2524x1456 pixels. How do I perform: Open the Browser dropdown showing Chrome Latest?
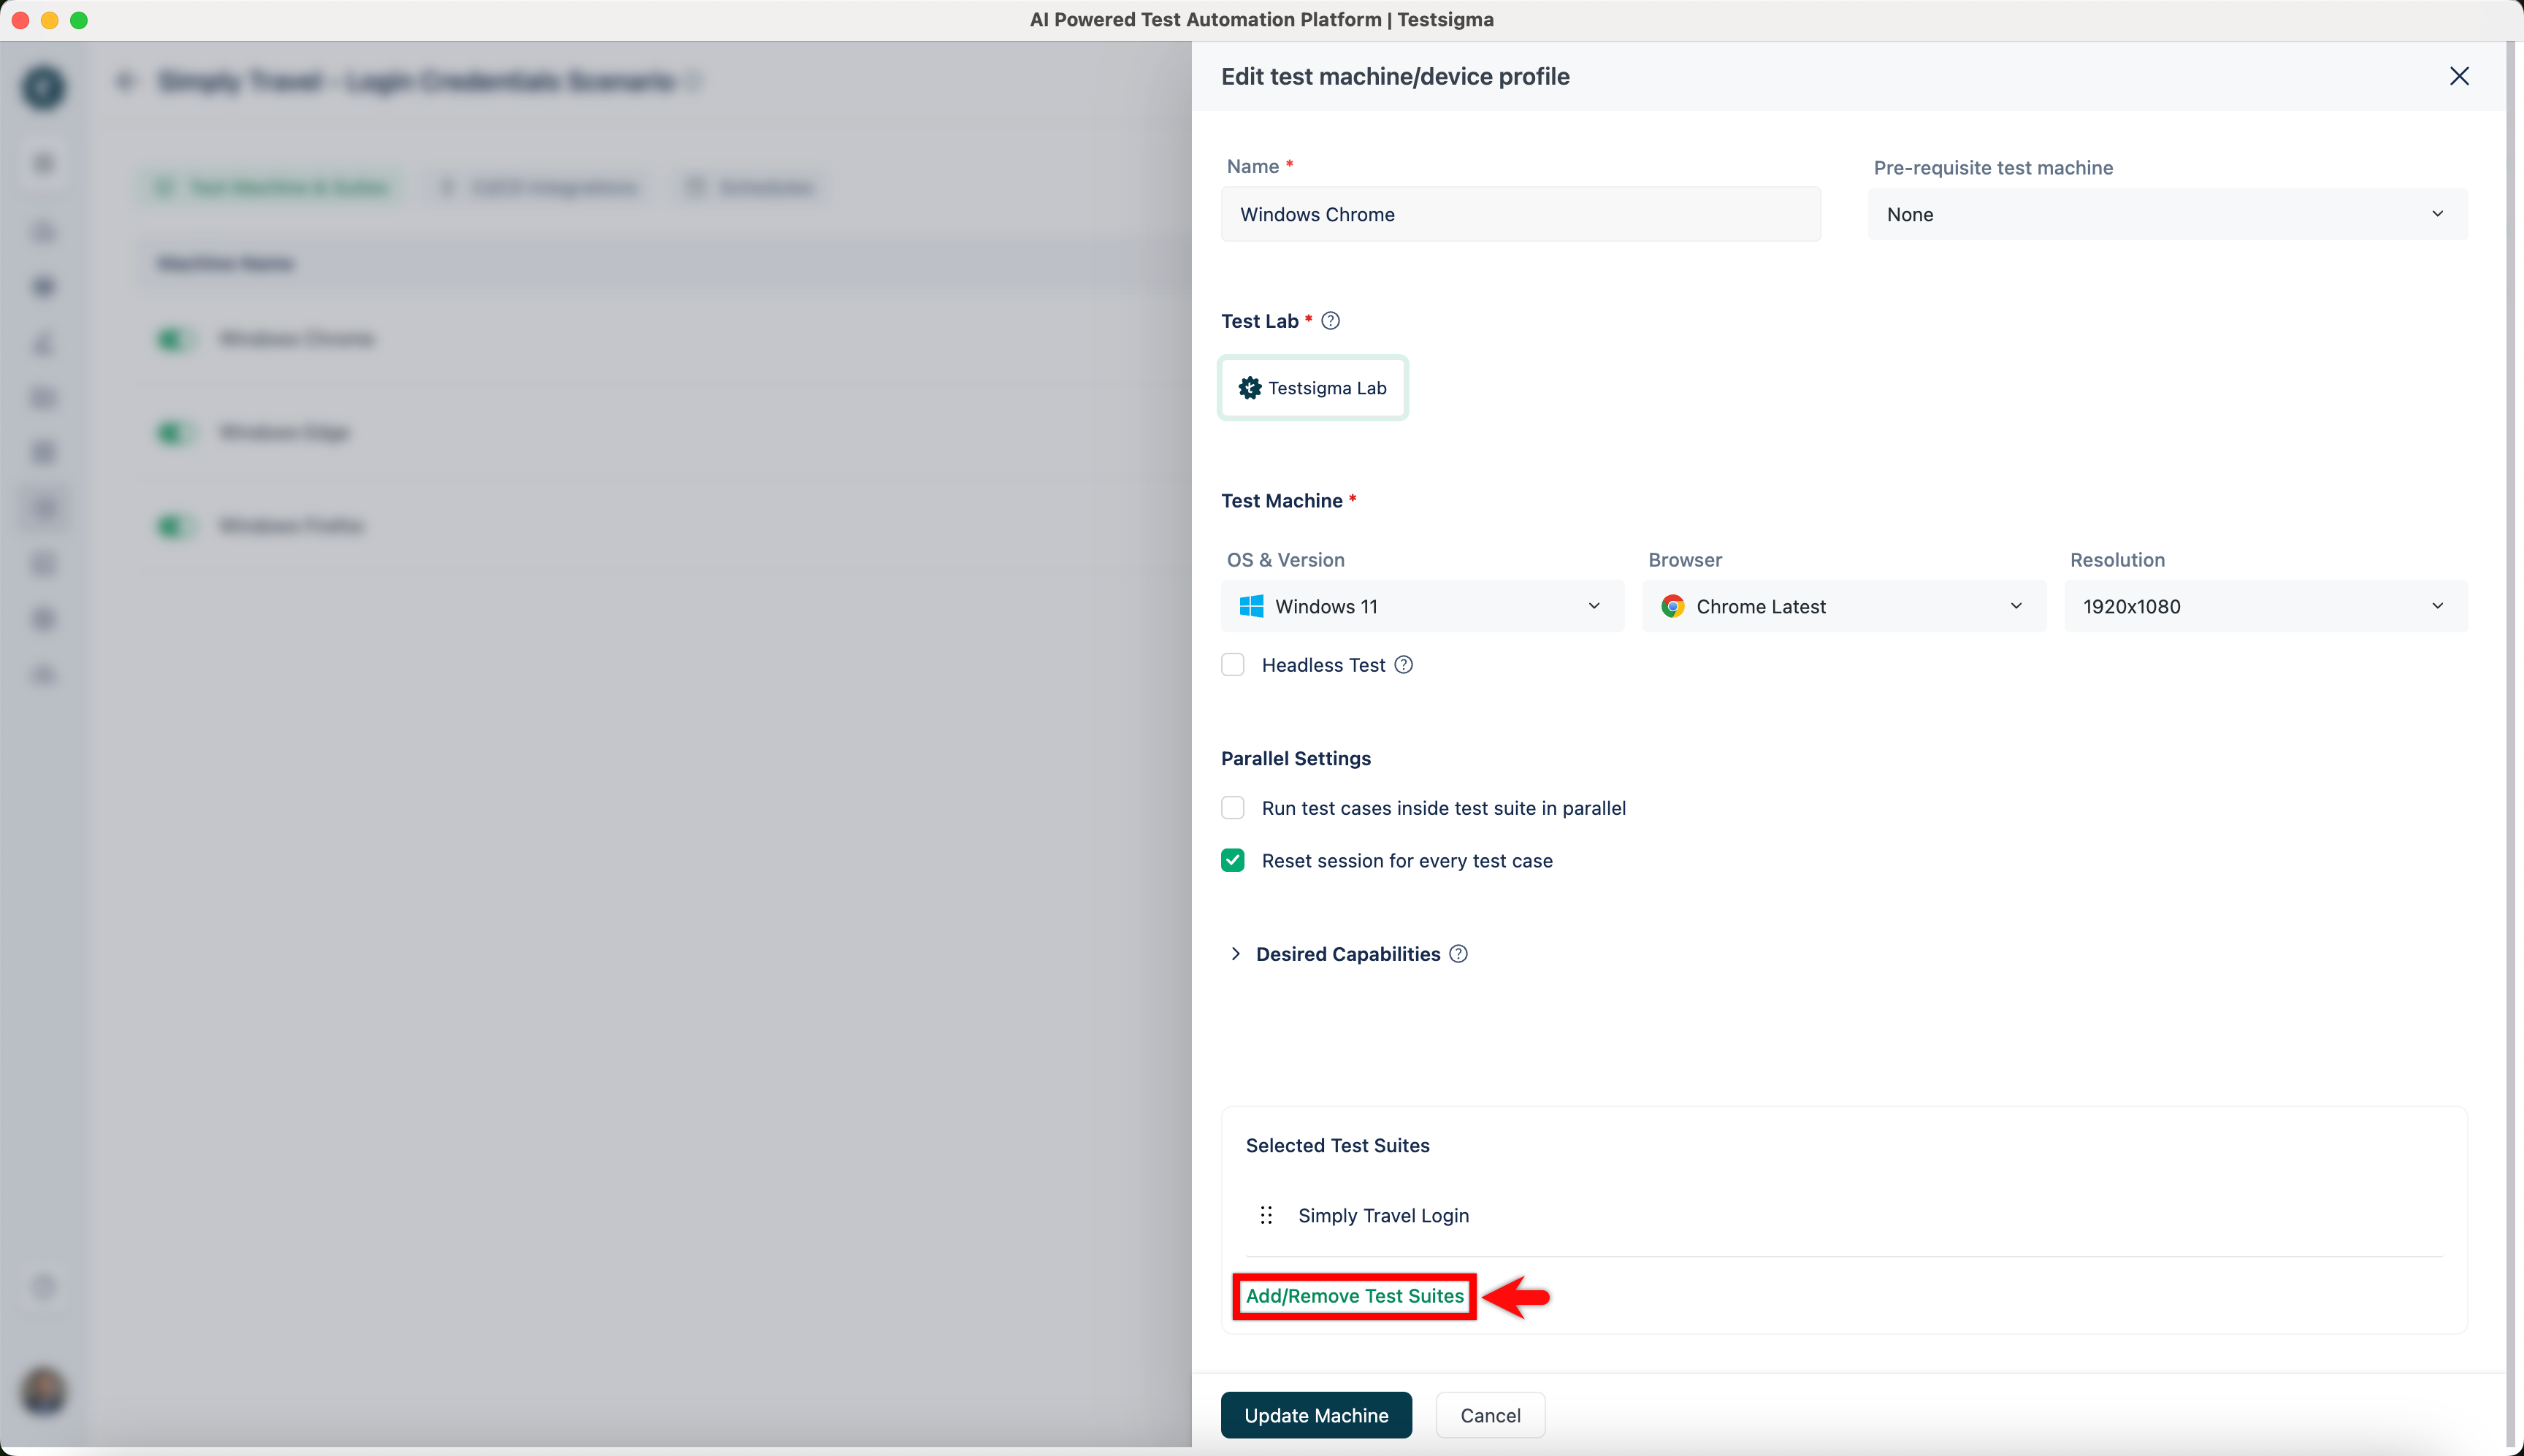pyautogui.click(x=1843, y=606)
